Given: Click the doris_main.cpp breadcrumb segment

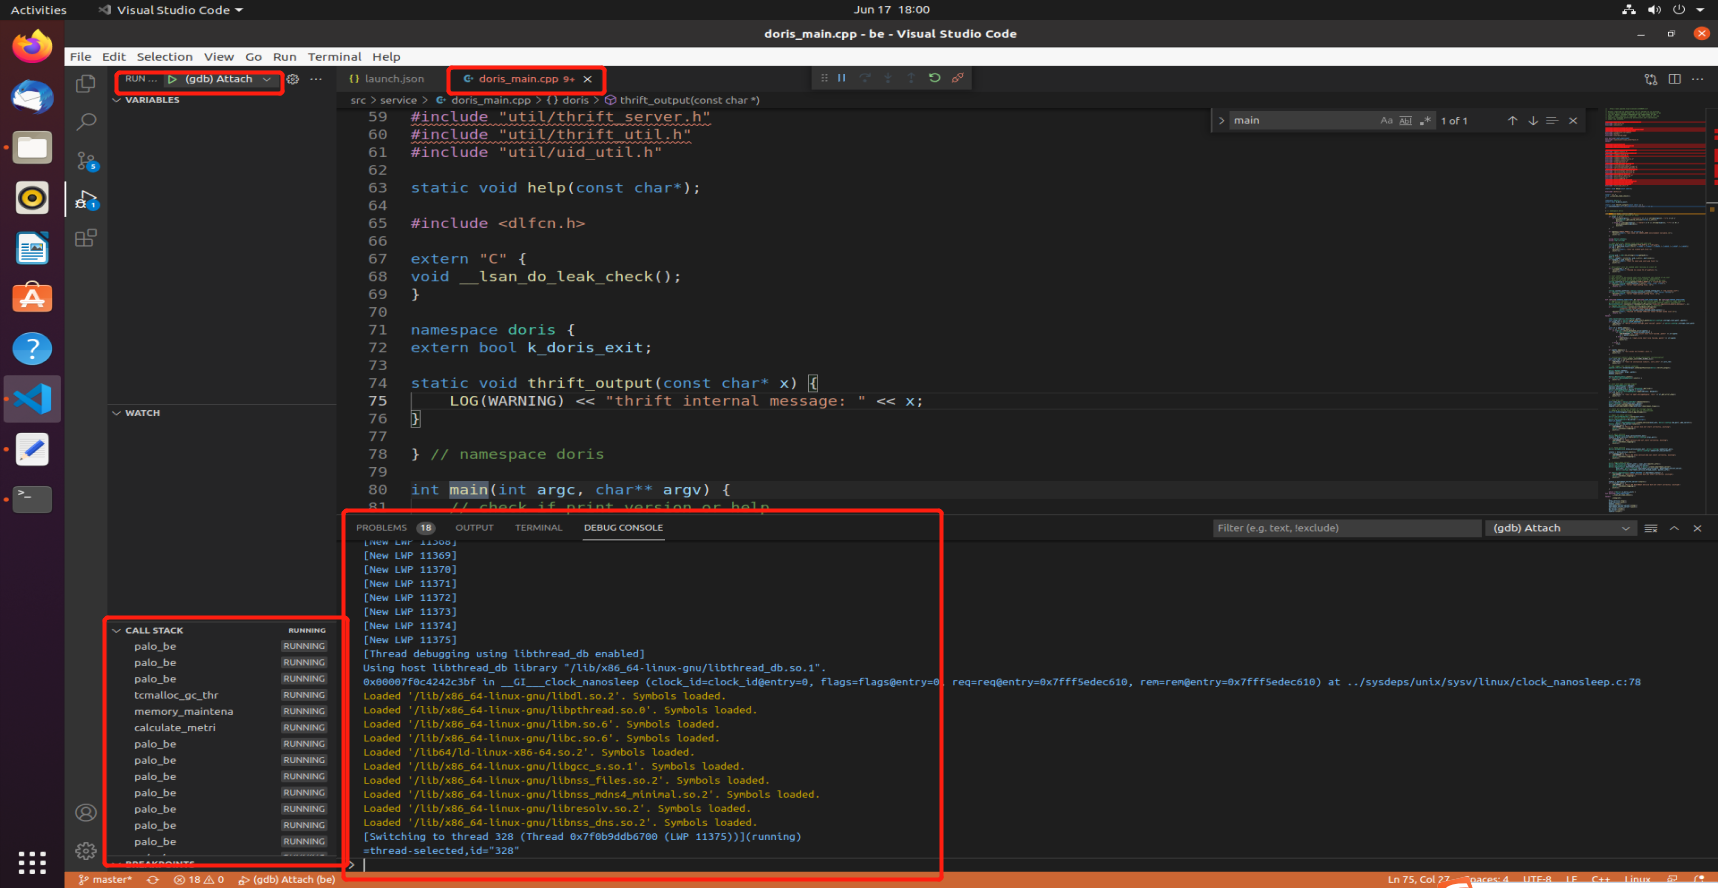Looking at the screenshot, I should click(x=490, y=100).
